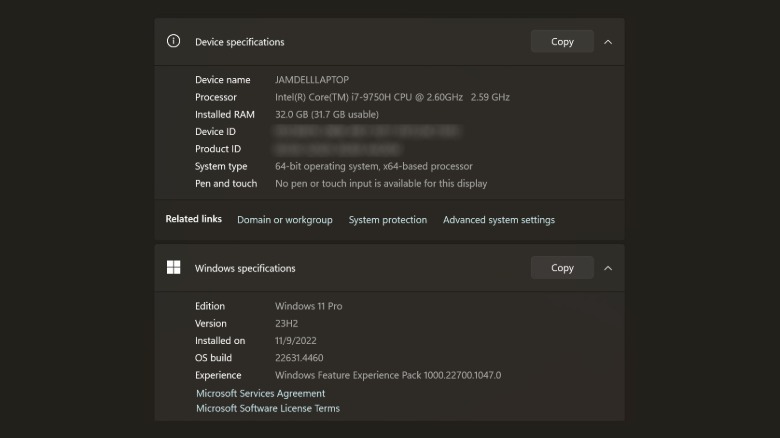Screen dimensions: 780x438
Task: Click the Windows specifications header title
Action: [245, 268]
